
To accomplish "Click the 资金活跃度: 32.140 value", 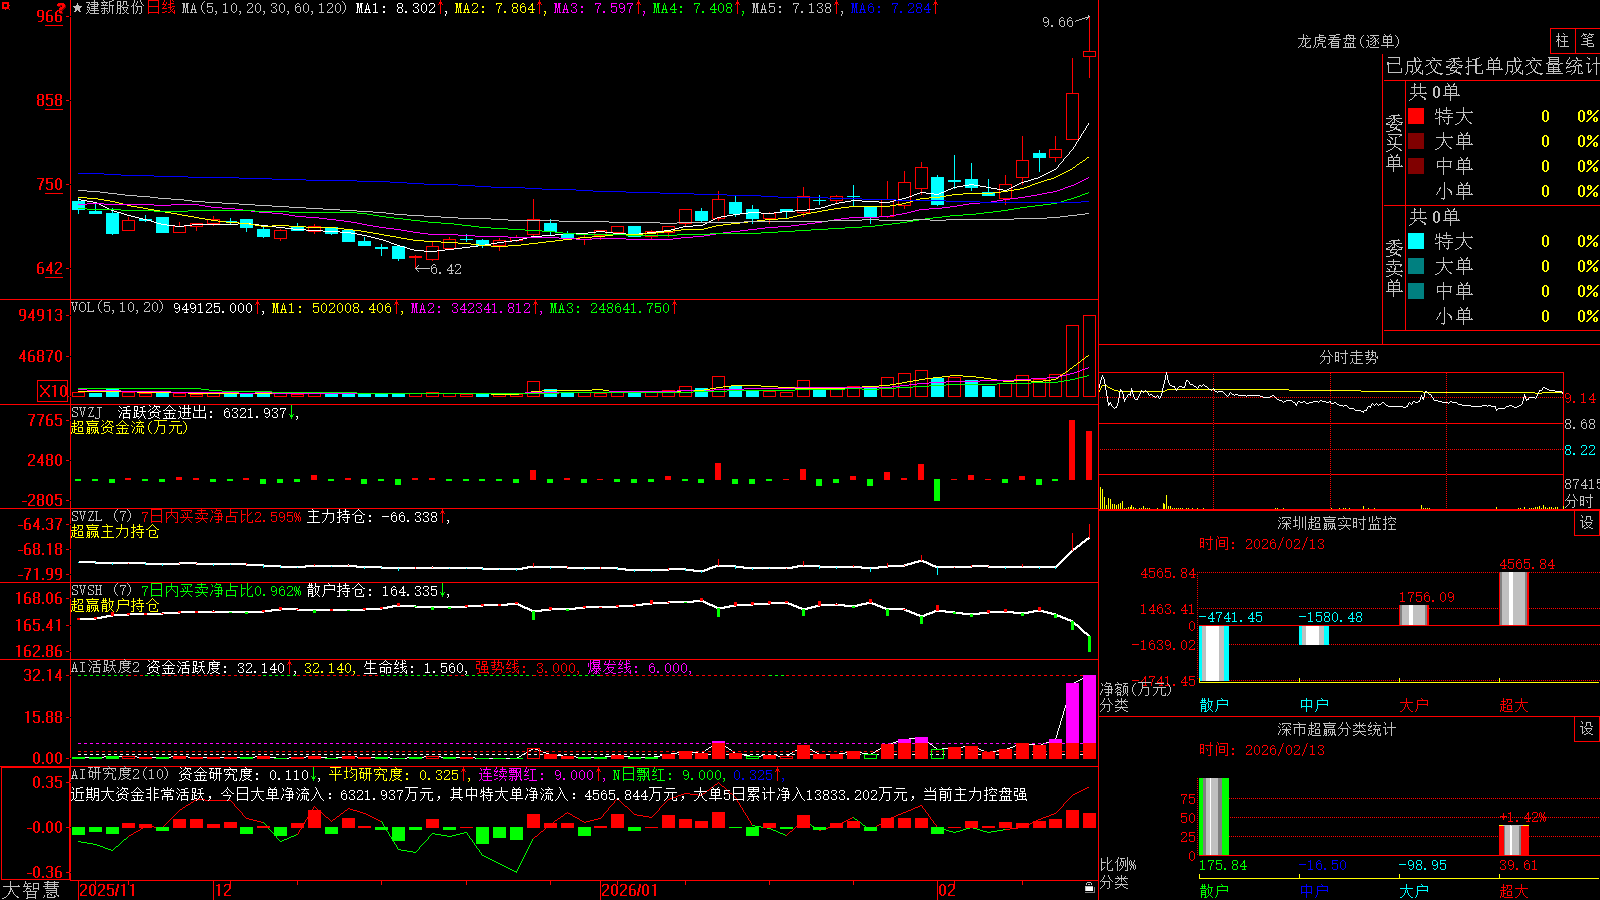I will pos(220,667).
